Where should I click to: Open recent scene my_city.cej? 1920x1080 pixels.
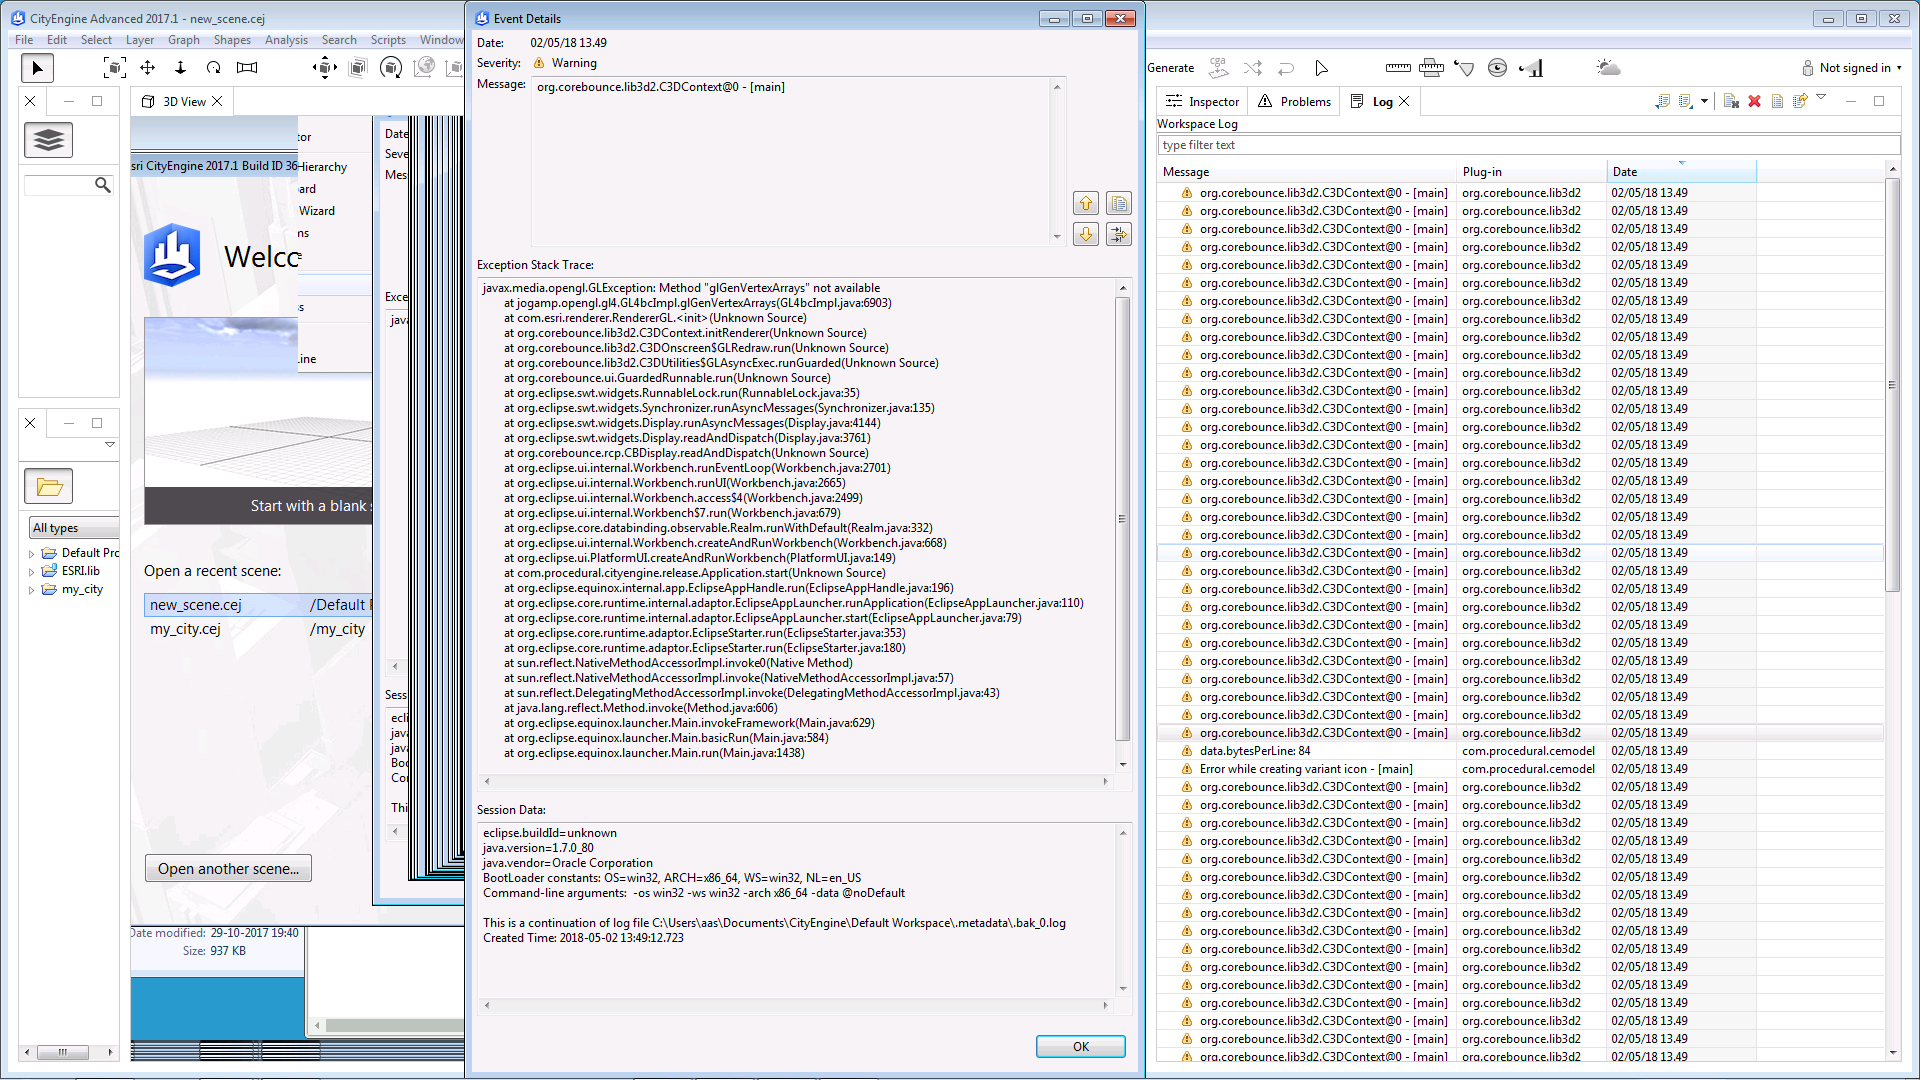coord(257,629)
